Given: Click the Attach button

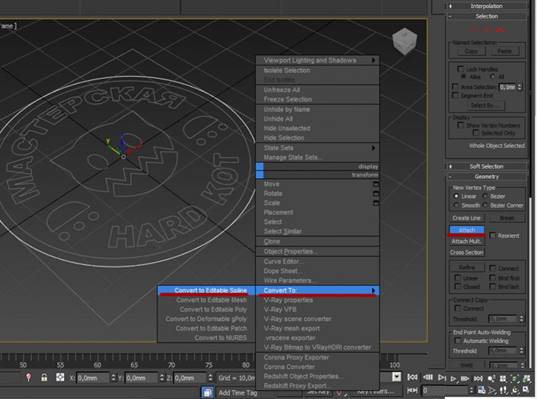Looking at the screenshot, I should click(467, 230).
